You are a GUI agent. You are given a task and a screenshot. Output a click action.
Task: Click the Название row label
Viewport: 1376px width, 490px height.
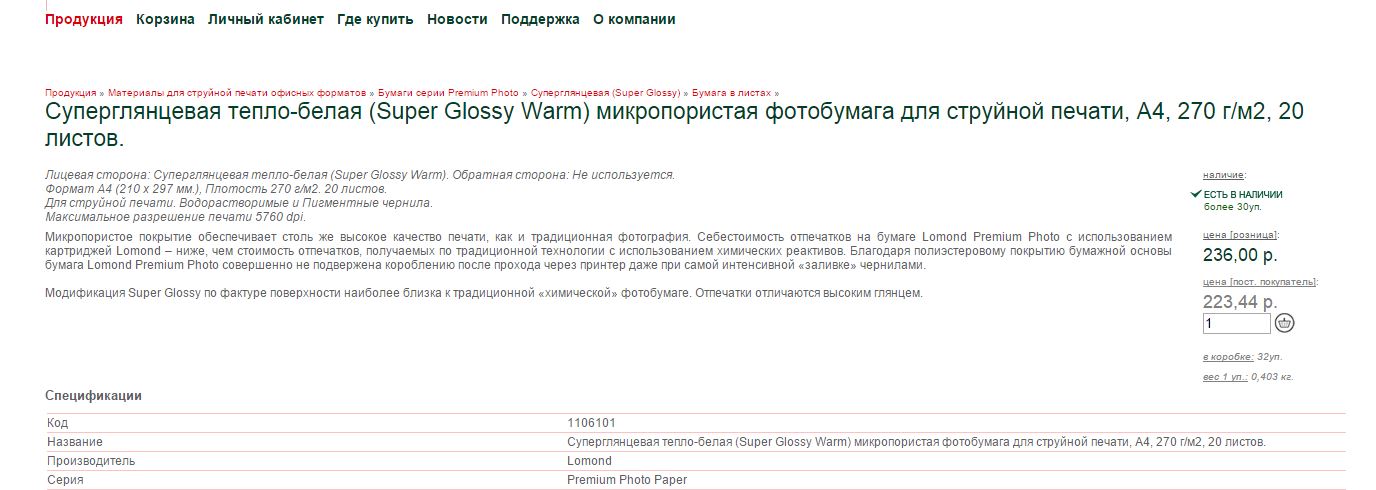point(75,442)
